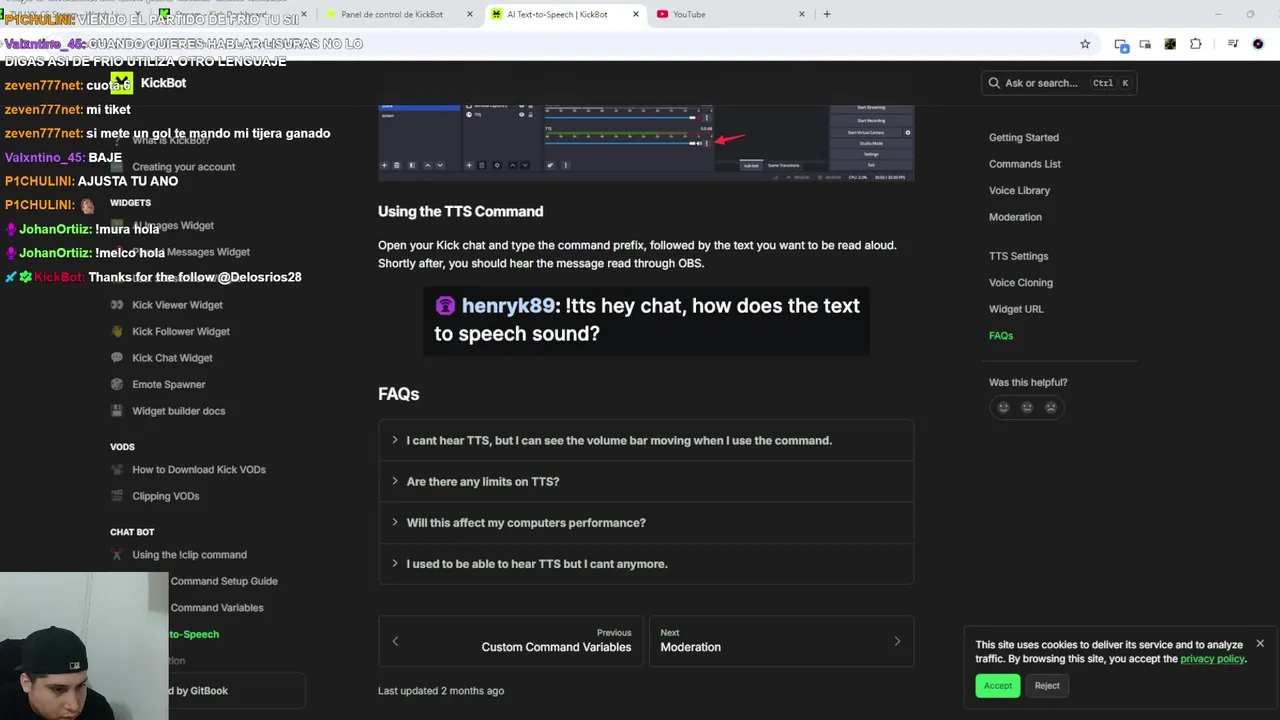The width and height of the screenshot is (1280, 720).
Task: Click the Kick Viewer Widget eyes icon
Action: click(117, 305)
